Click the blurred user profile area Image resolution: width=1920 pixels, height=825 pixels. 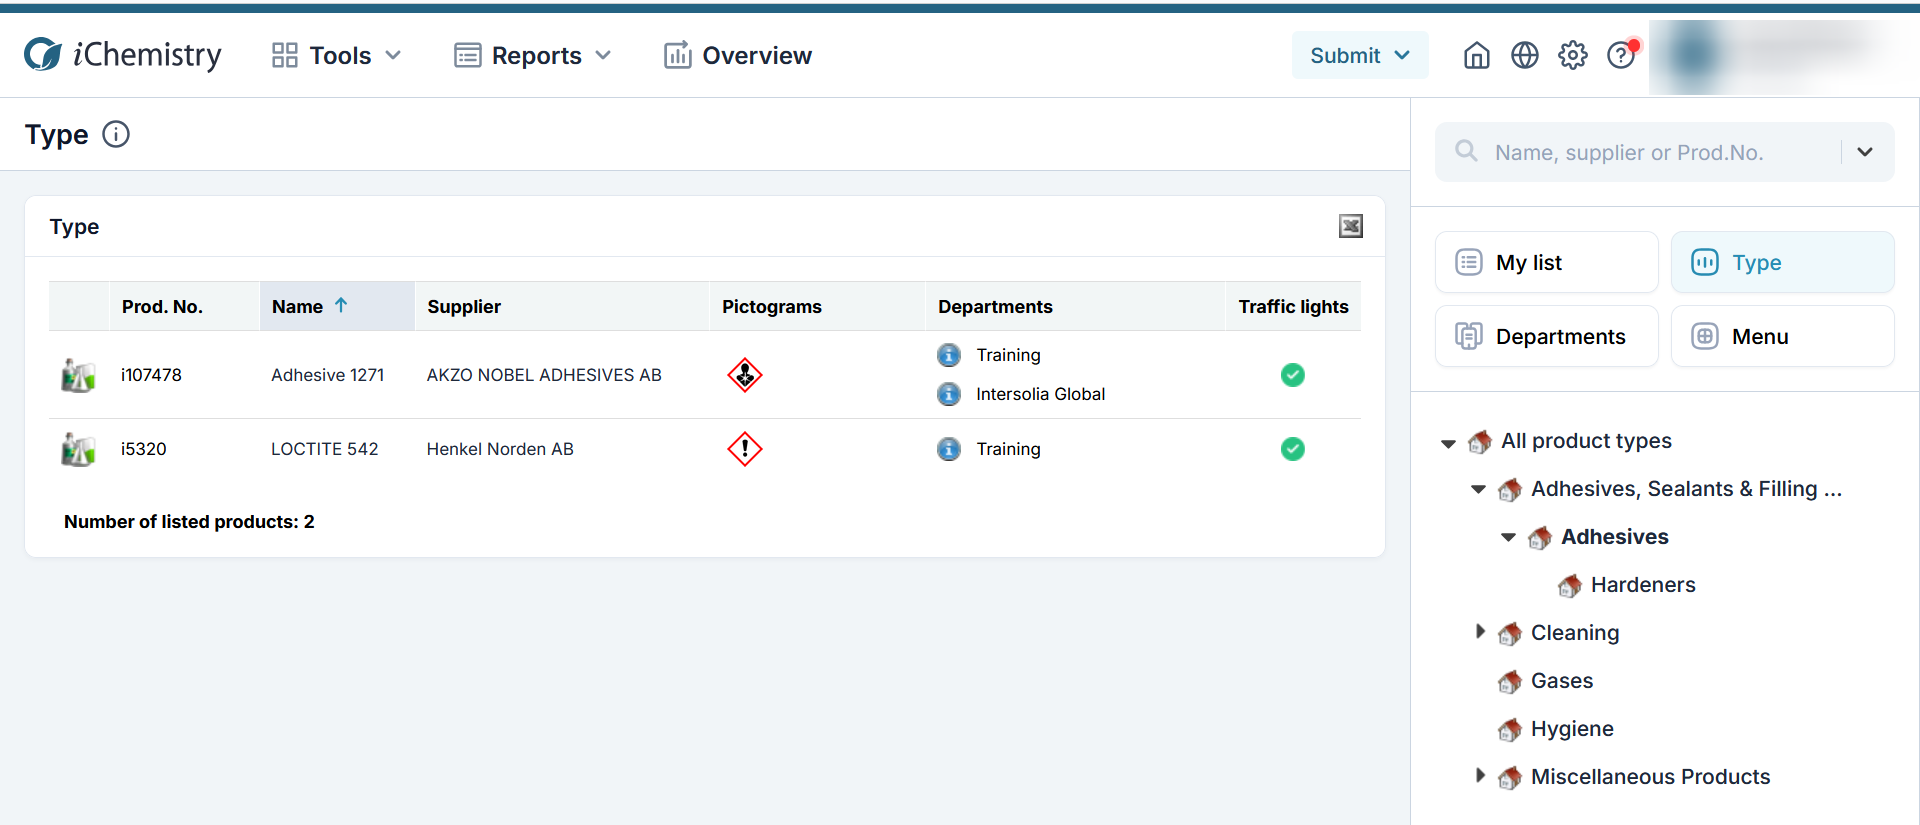1784,57
